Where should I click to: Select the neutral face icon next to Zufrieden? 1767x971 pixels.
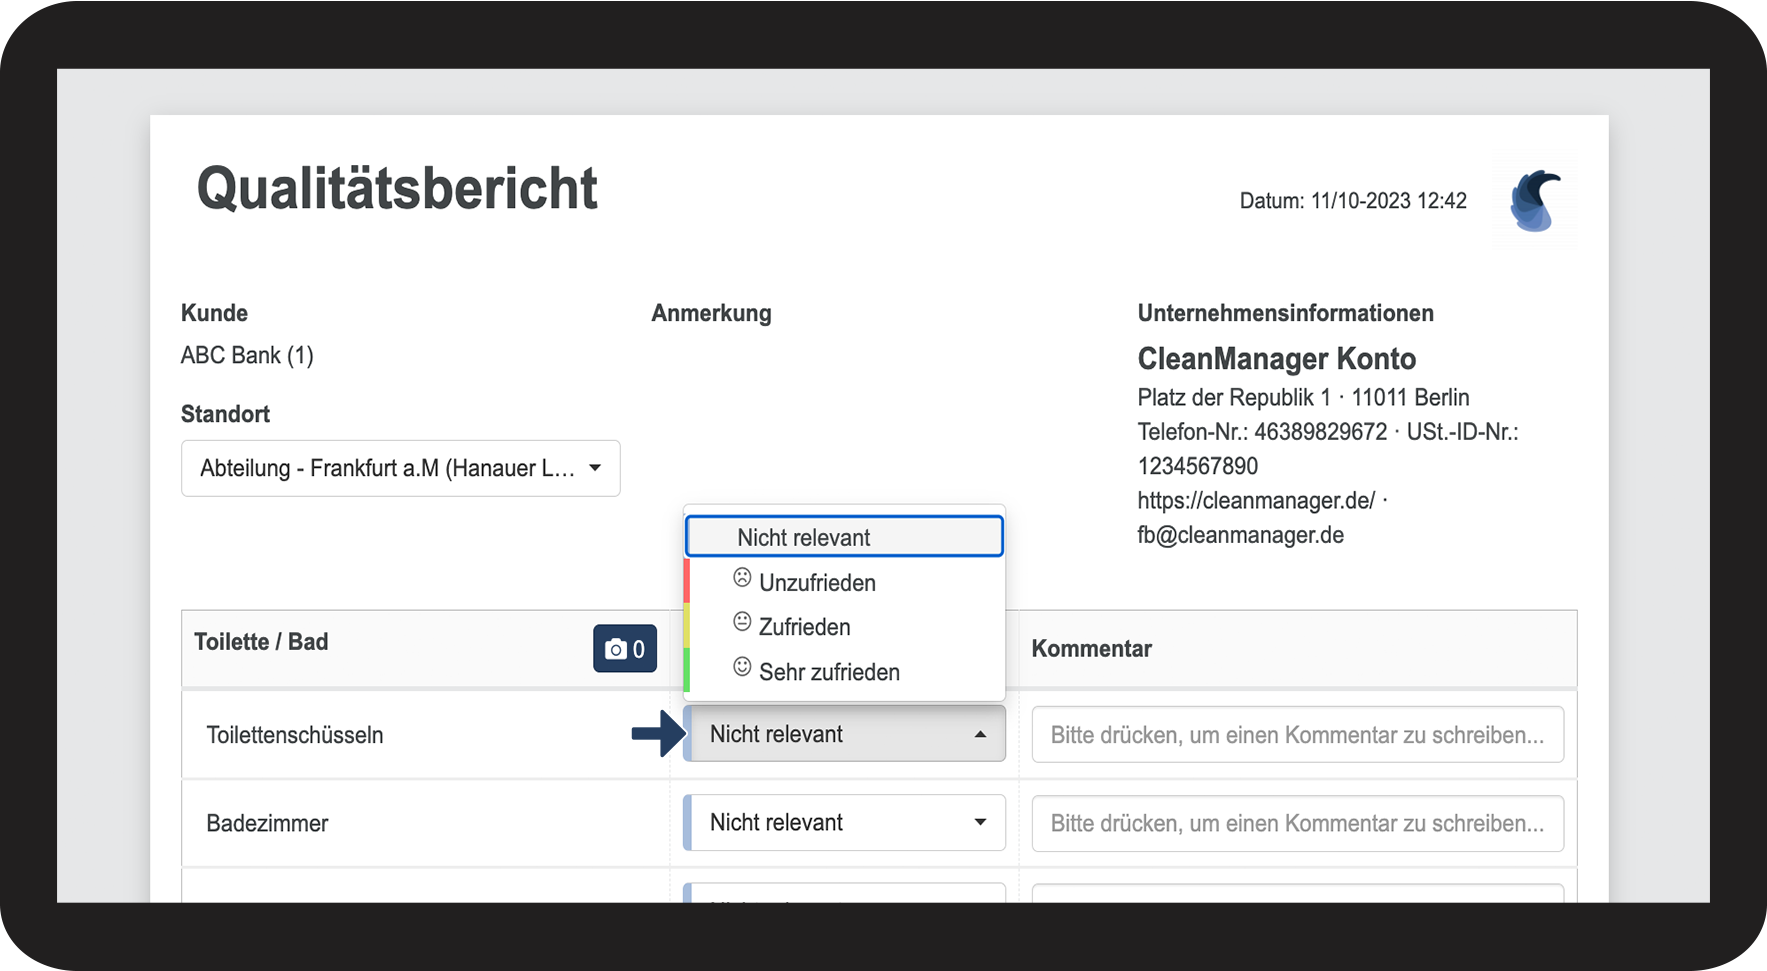point(742,622)
